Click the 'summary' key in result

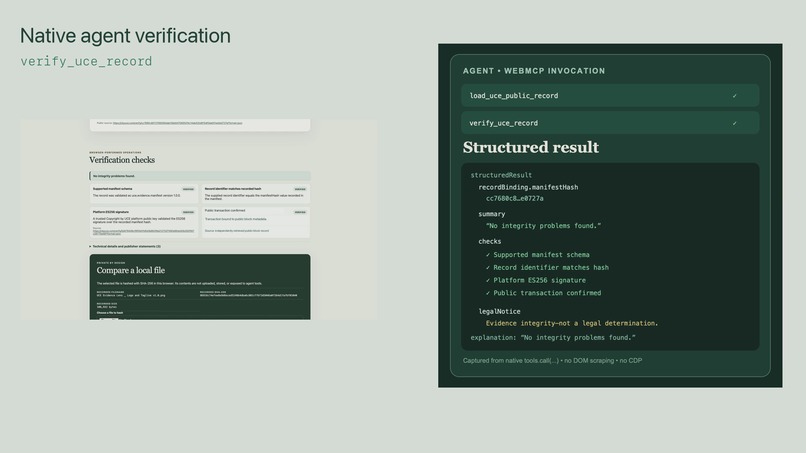pos(491,214)
